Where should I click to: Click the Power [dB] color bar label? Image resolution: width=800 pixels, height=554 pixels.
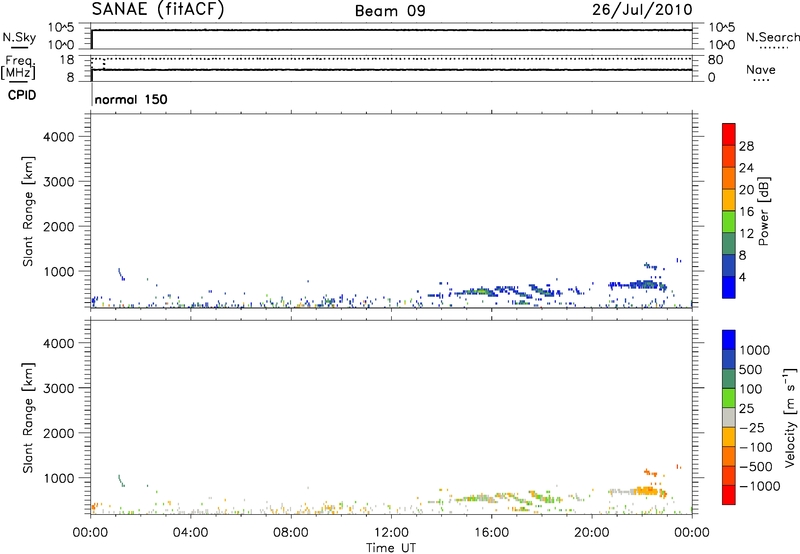[x=763, y=211]
